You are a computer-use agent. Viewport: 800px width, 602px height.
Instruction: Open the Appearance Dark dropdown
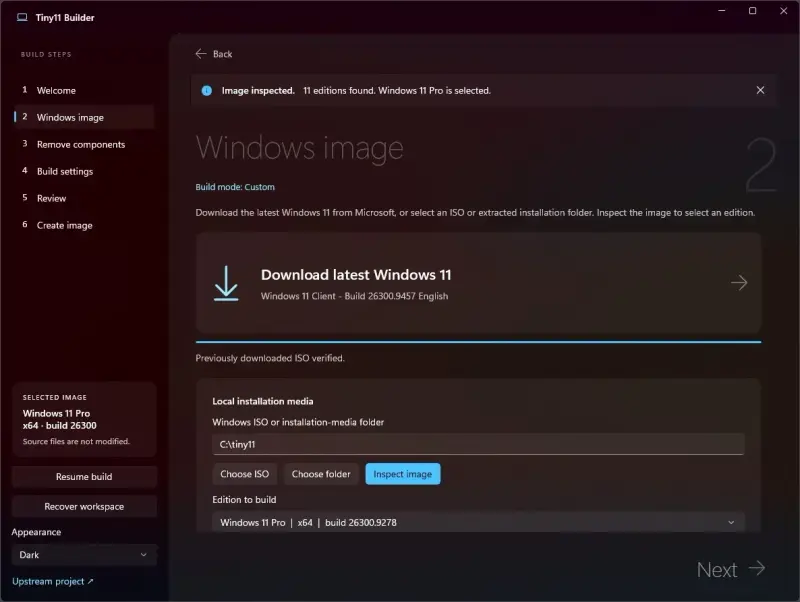pos(84,555)
